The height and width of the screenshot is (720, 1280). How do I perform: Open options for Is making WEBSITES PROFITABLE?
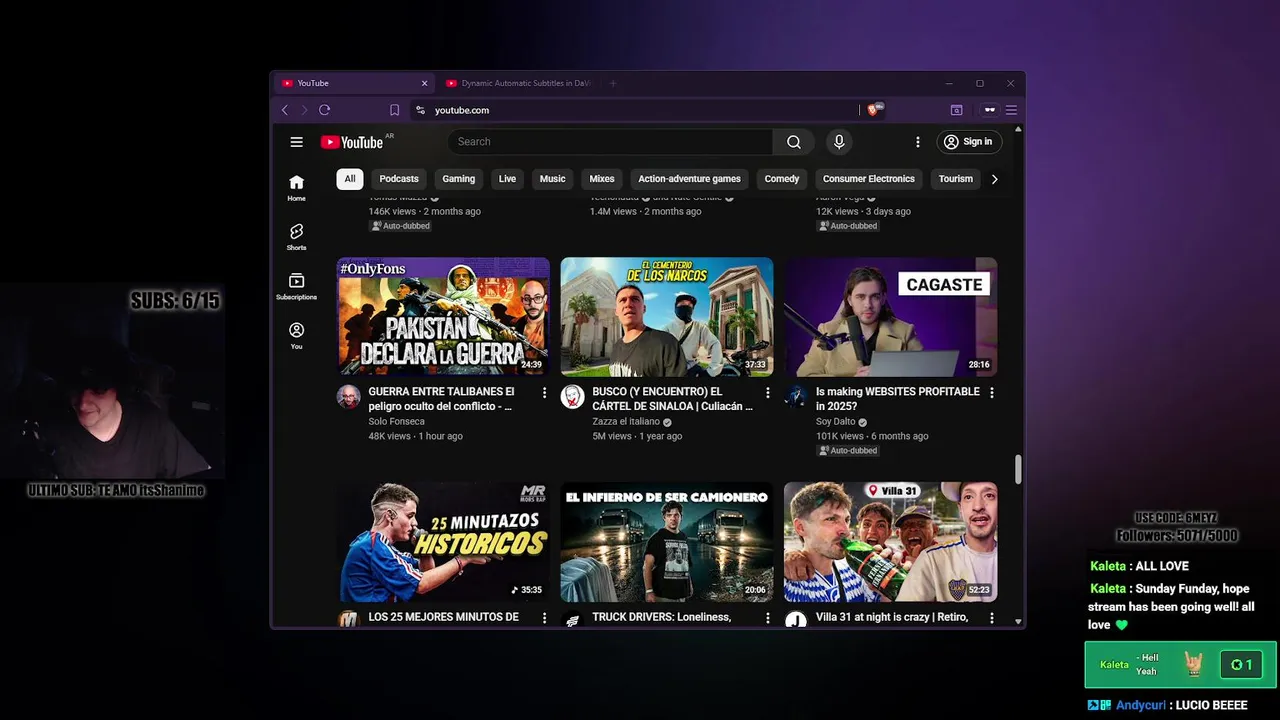coord(992,393)
